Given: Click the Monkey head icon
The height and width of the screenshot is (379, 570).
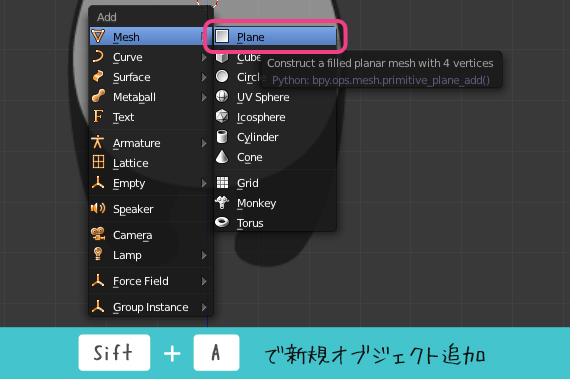Looking at the screenshot, I should pos(222,202).
